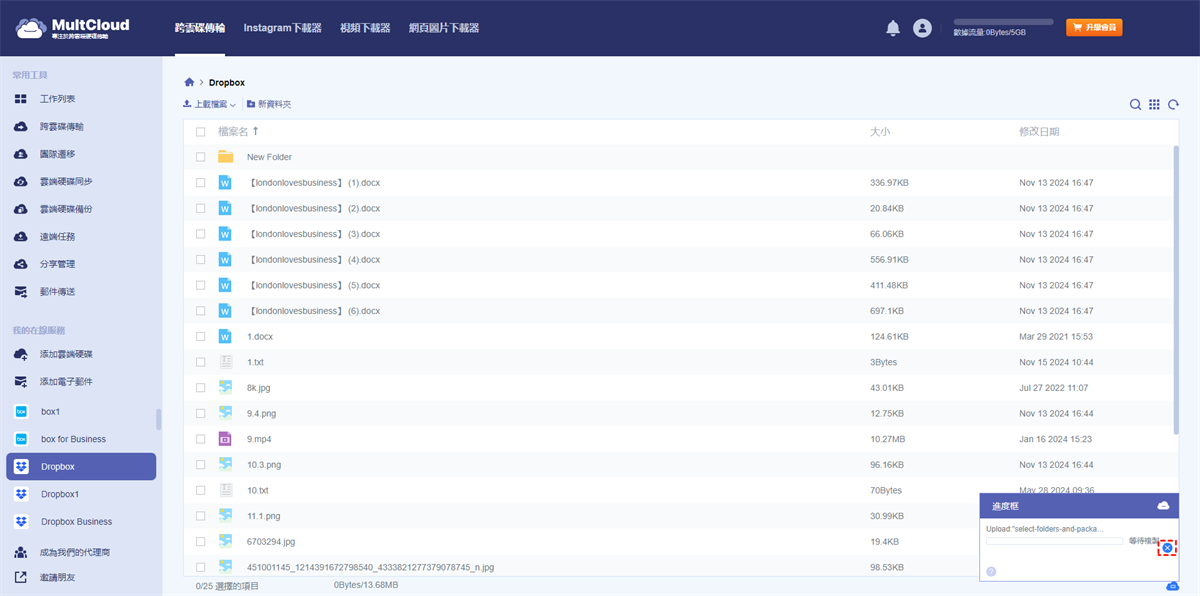Click the 556.91KB size value

click(x=889, y=260)
